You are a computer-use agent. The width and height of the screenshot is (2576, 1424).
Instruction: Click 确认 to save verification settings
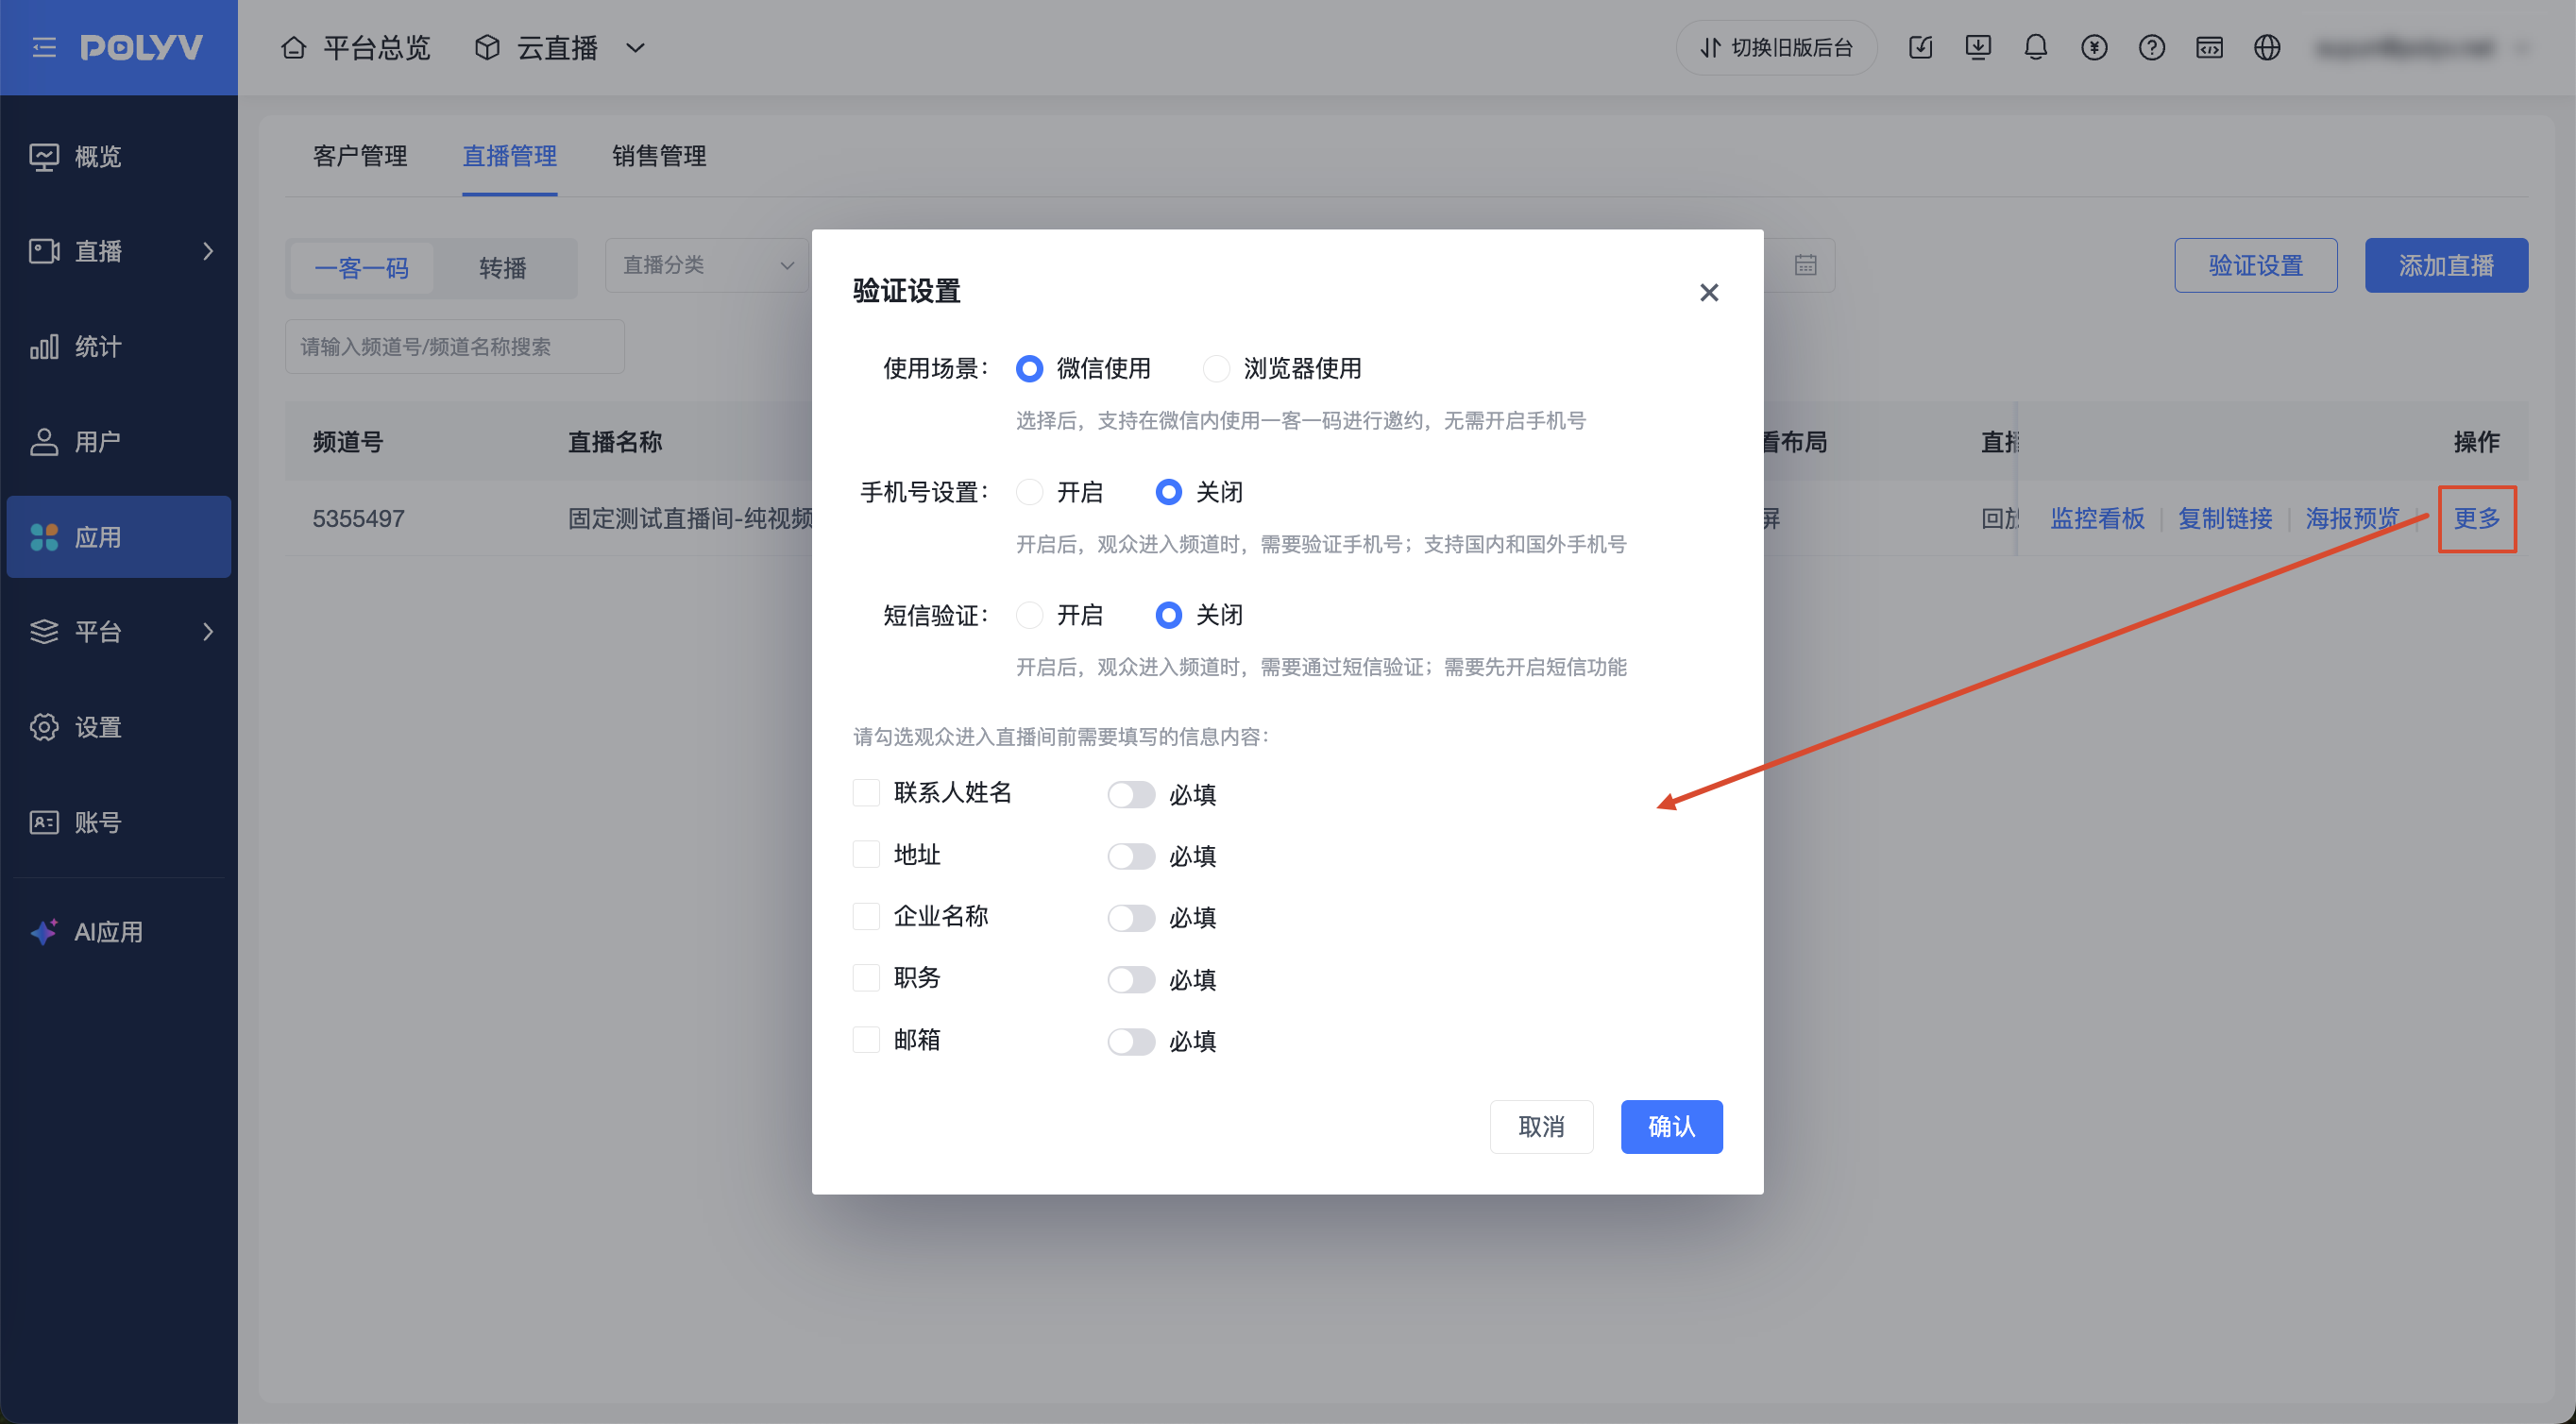point(1672,1127)
